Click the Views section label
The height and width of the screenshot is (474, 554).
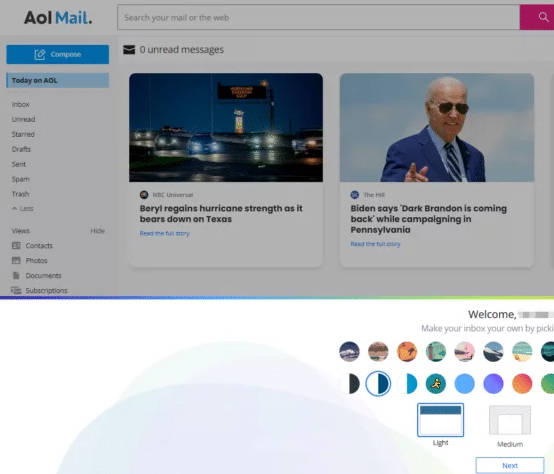click(20, 231)
